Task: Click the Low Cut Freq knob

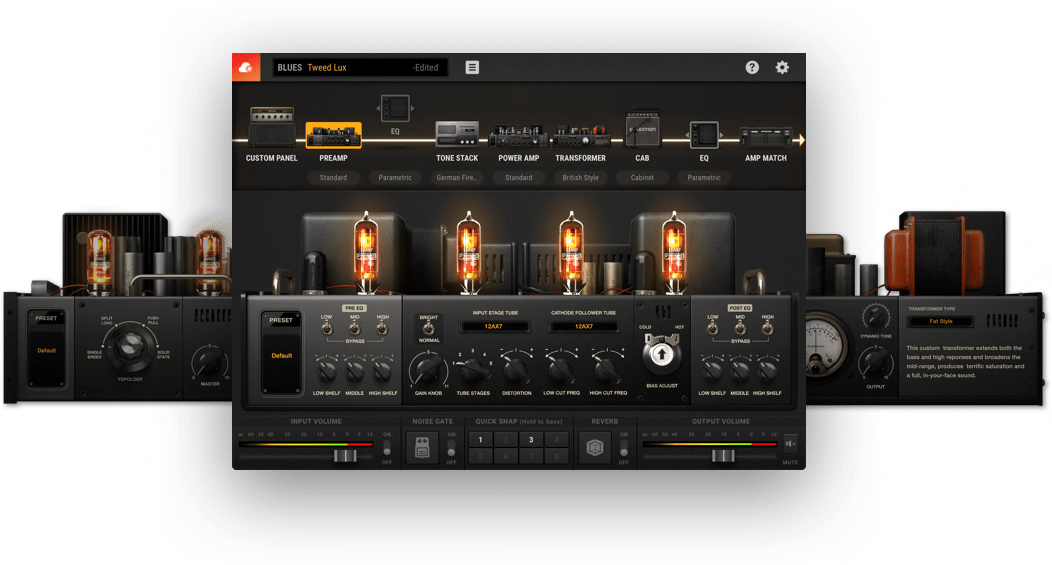Action: (x=561, y=369)
